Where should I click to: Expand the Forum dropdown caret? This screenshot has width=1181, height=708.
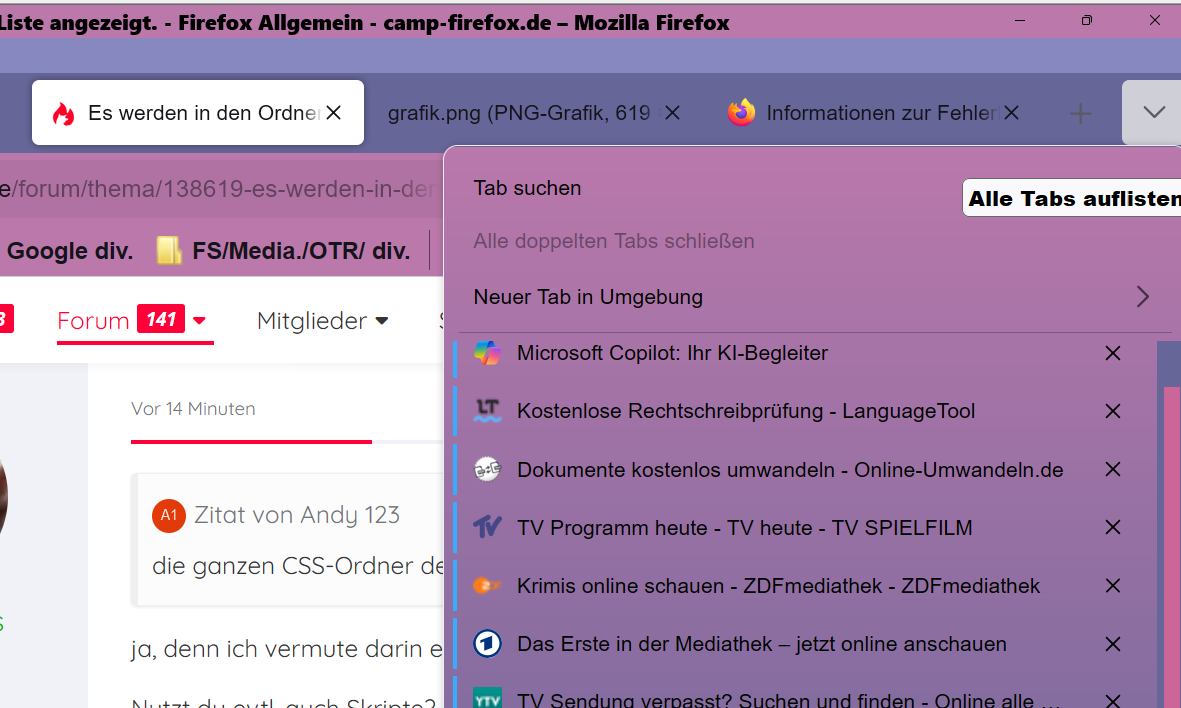click(x=200, y=321)
